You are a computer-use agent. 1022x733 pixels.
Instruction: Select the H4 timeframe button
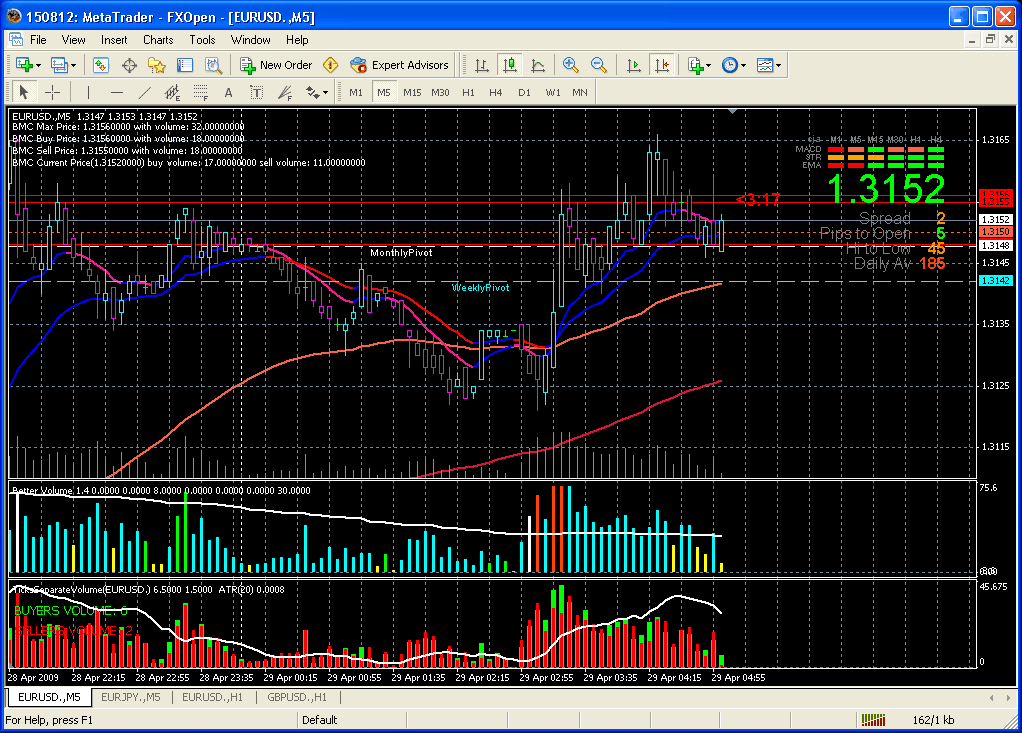496,92
